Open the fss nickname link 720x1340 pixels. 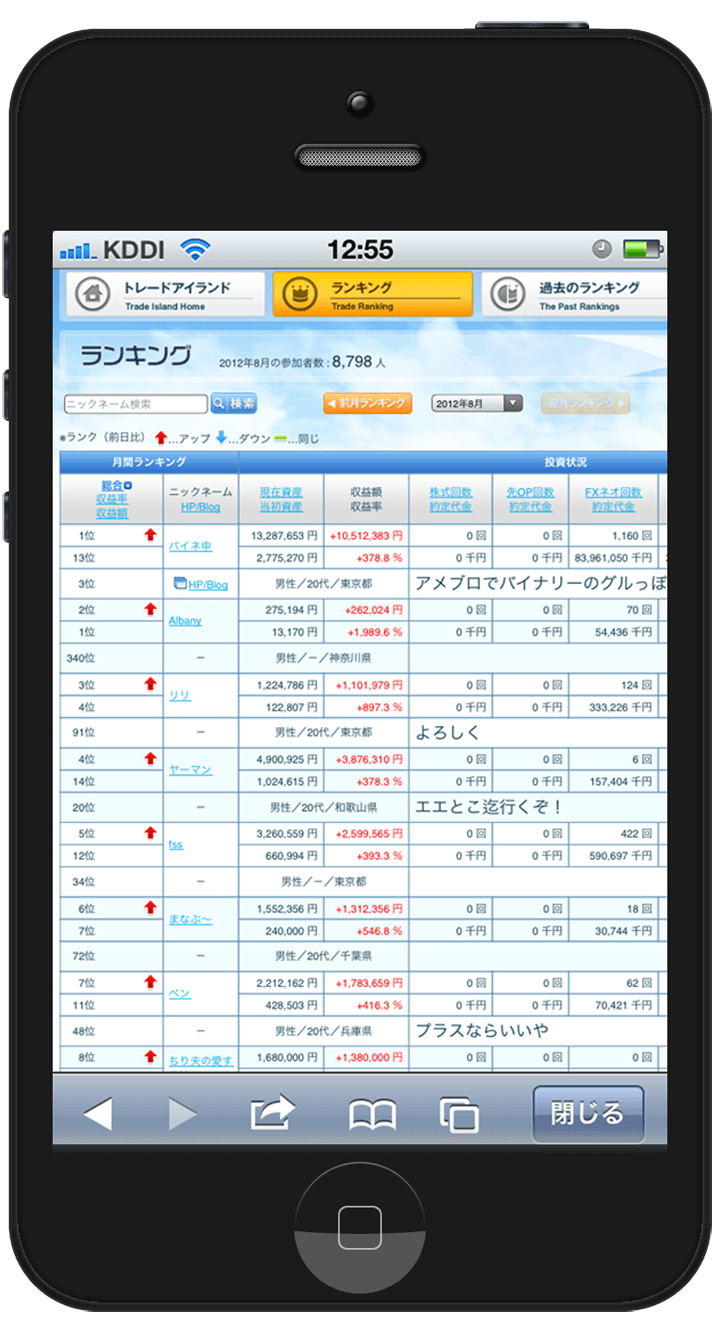pos(176,845)
